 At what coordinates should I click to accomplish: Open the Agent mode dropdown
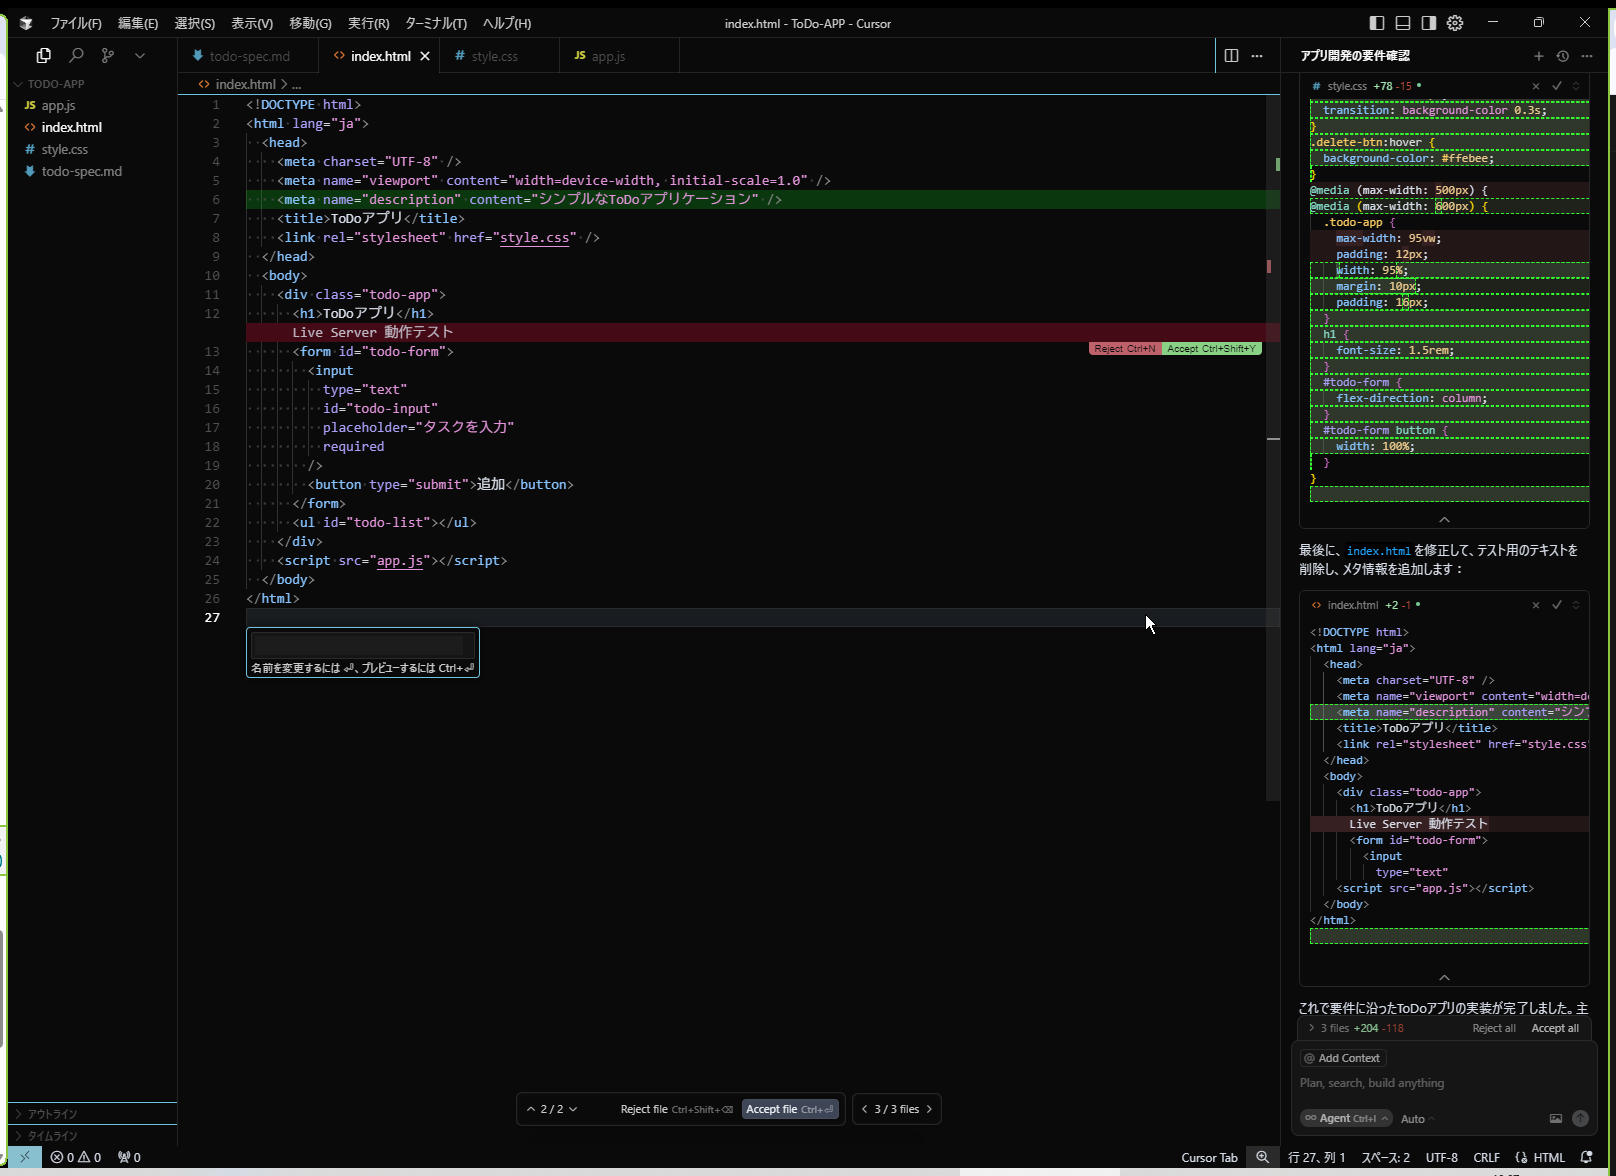1346,1118
